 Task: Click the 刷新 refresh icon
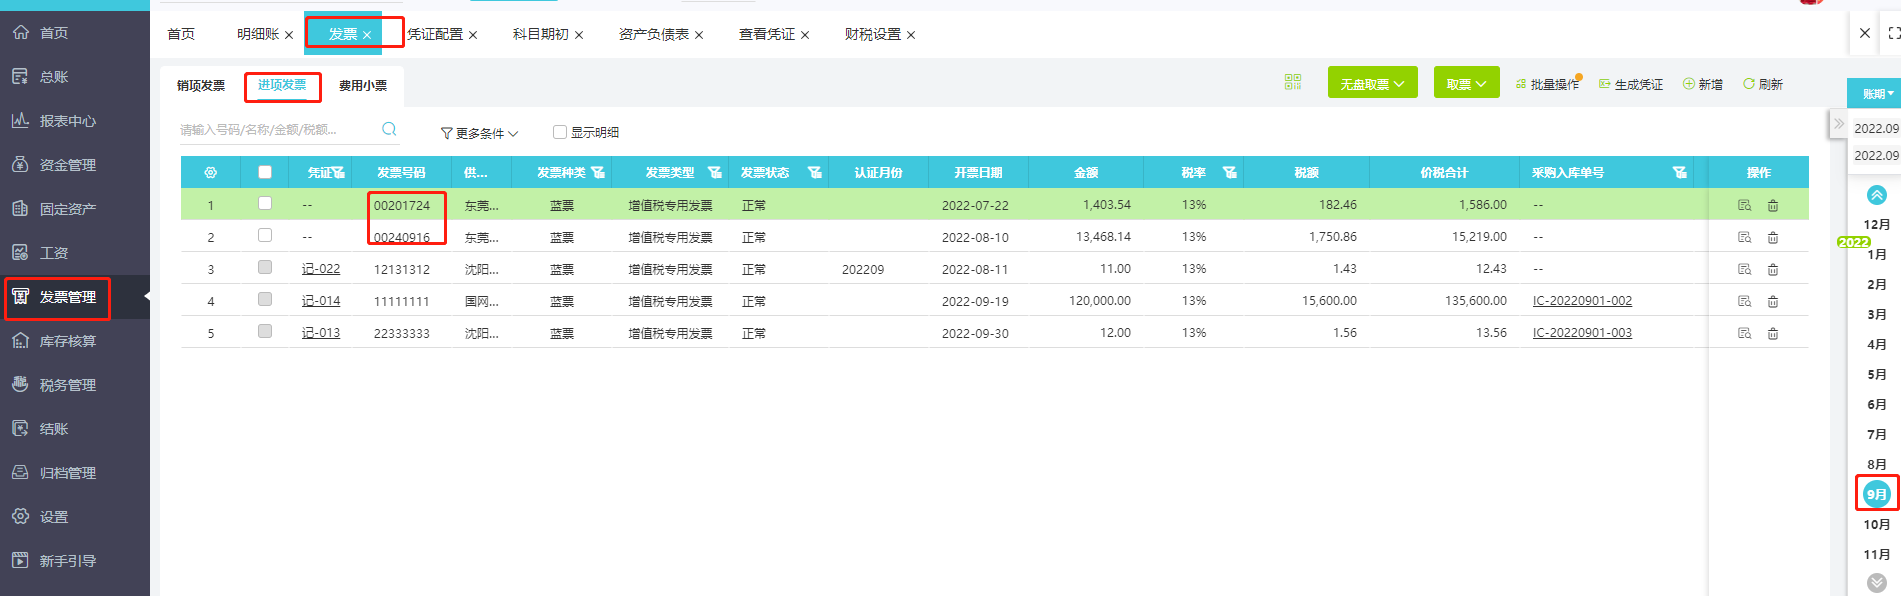[1749, 84]
